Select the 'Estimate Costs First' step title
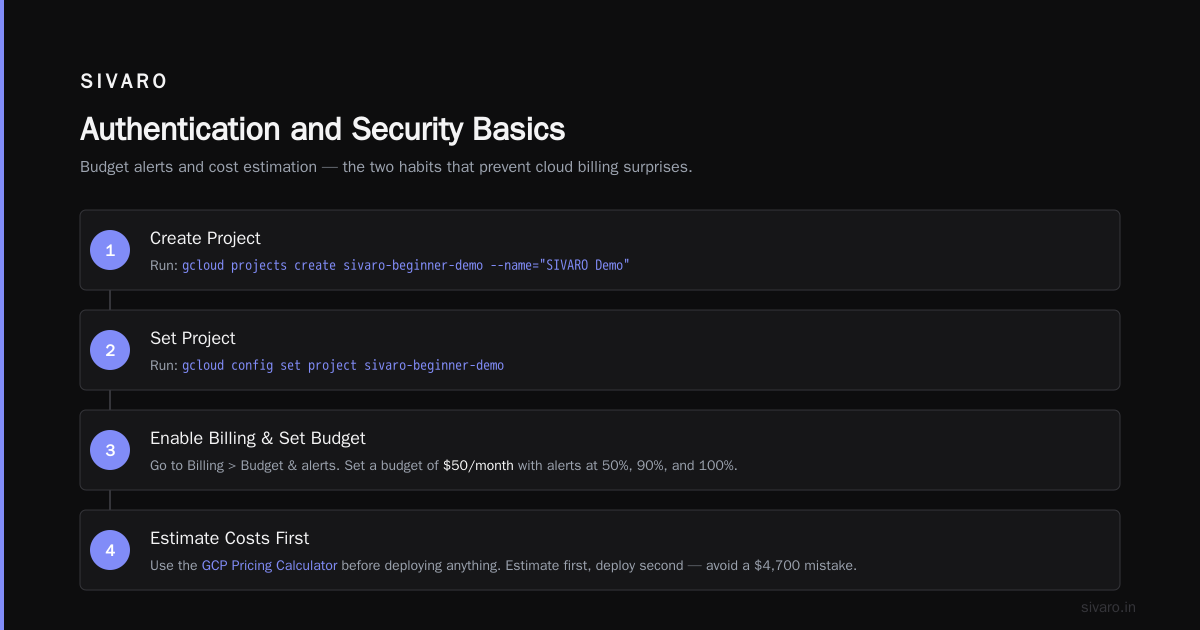Viewport: 1200px width, 630px height. pyautogui.click(x=229, y=538)
